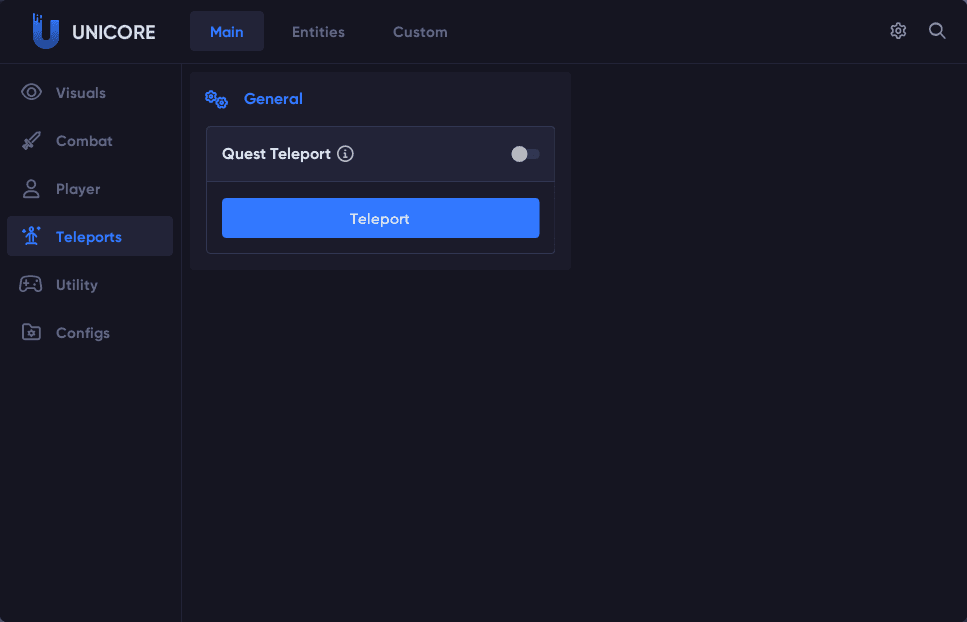Switch to the Main tab

[227, 32]
